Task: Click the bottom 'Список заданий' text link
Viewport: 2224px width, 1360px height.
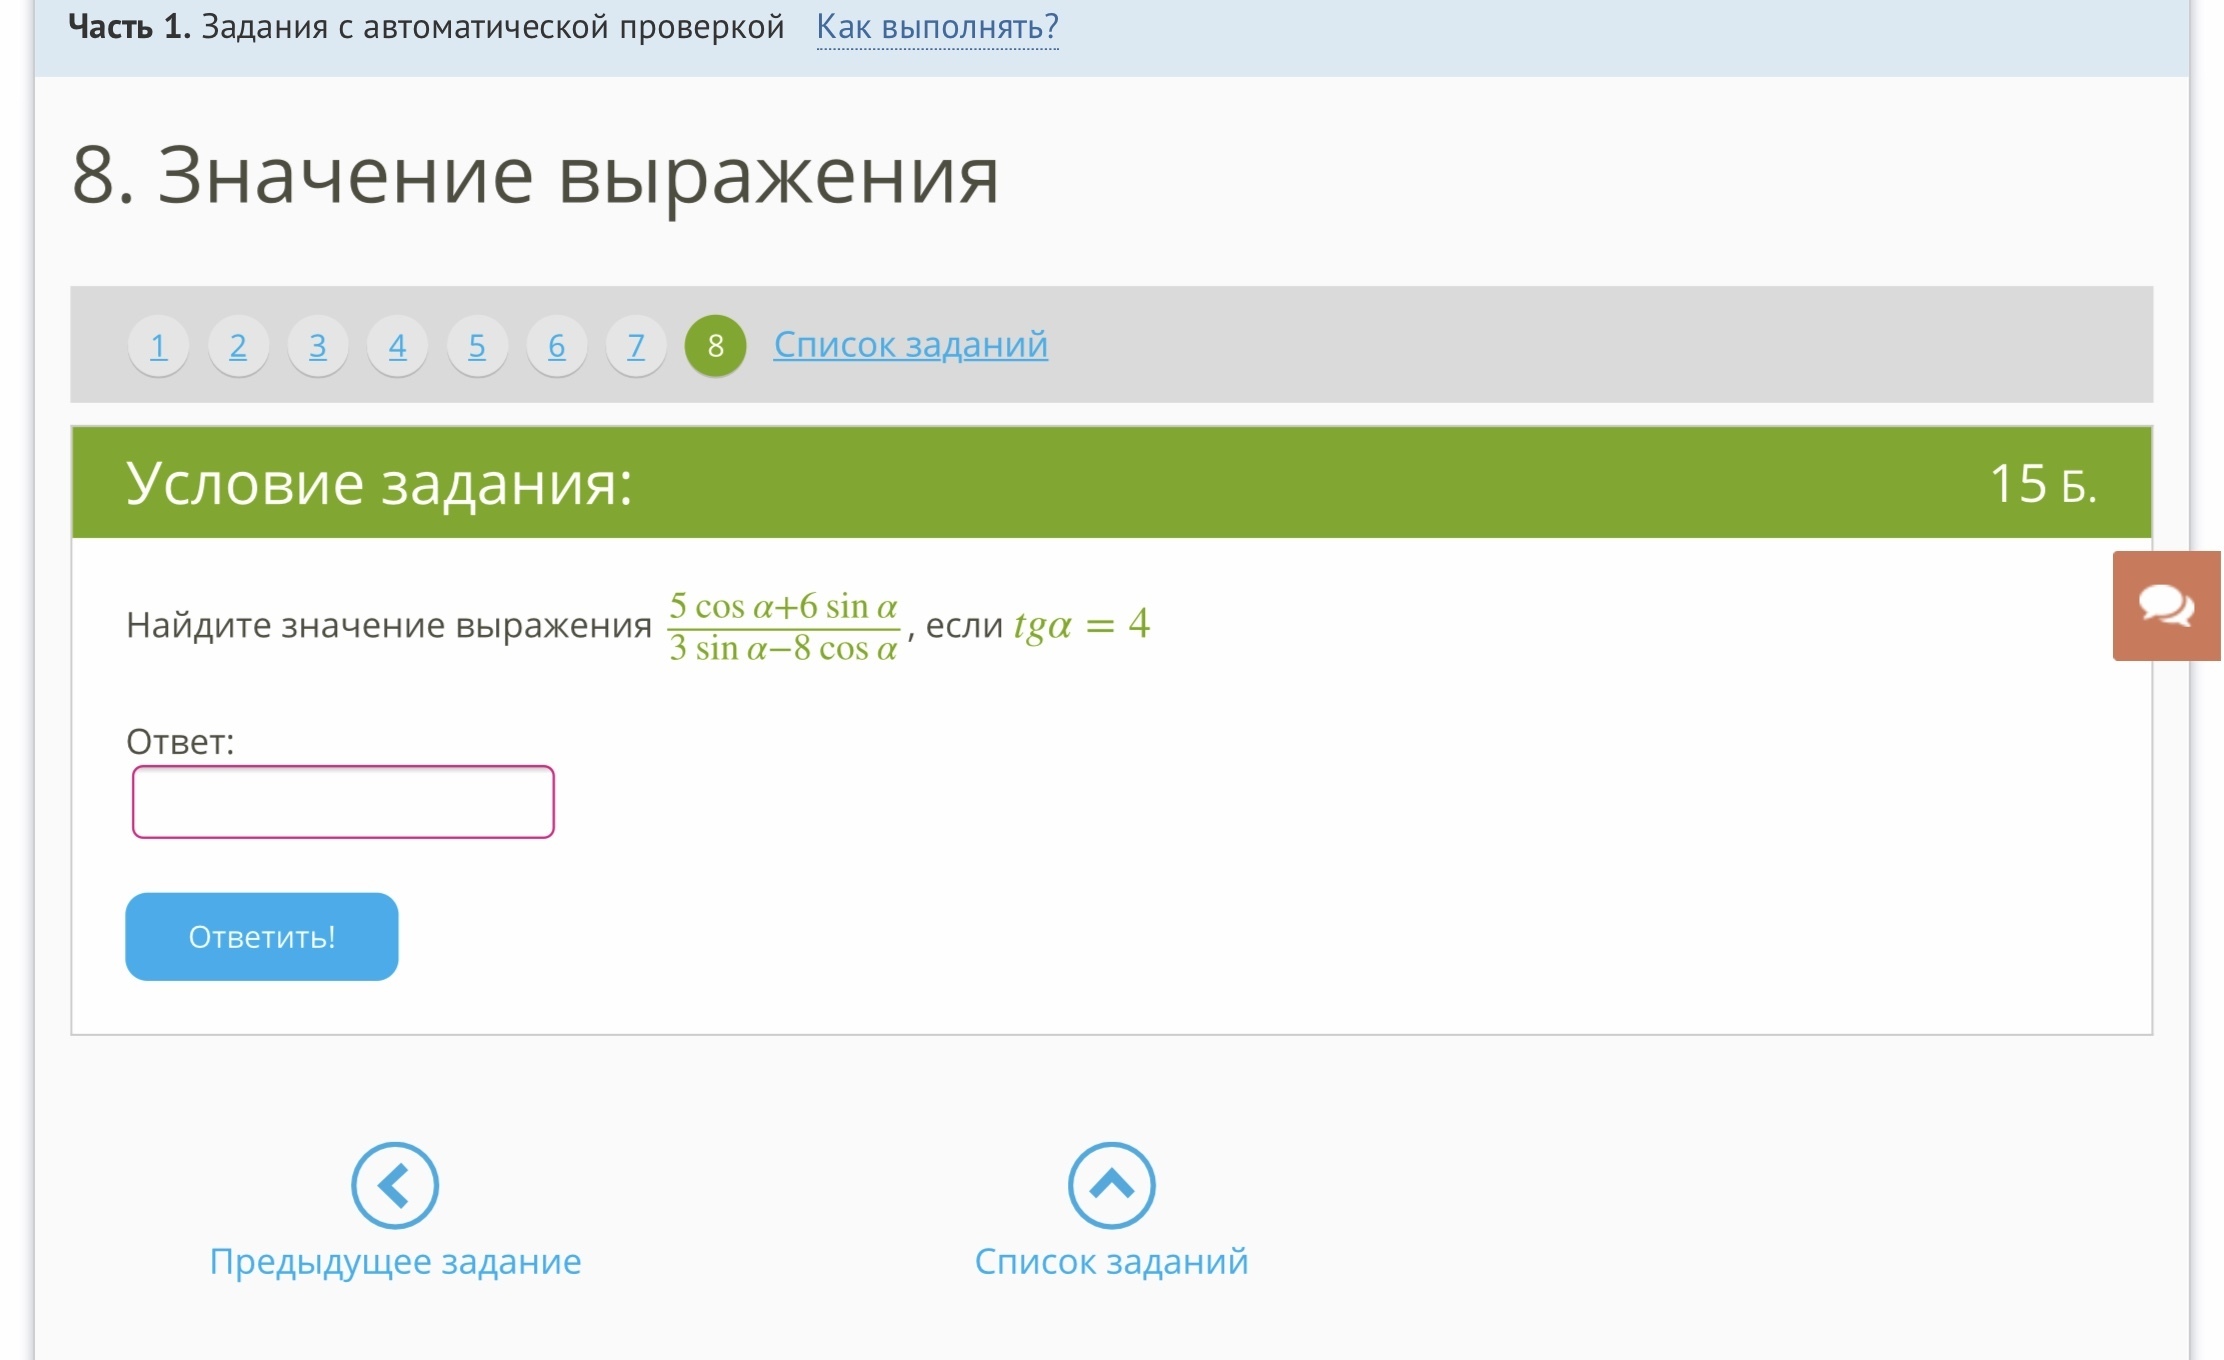Action: [x=1111, y=1262]
